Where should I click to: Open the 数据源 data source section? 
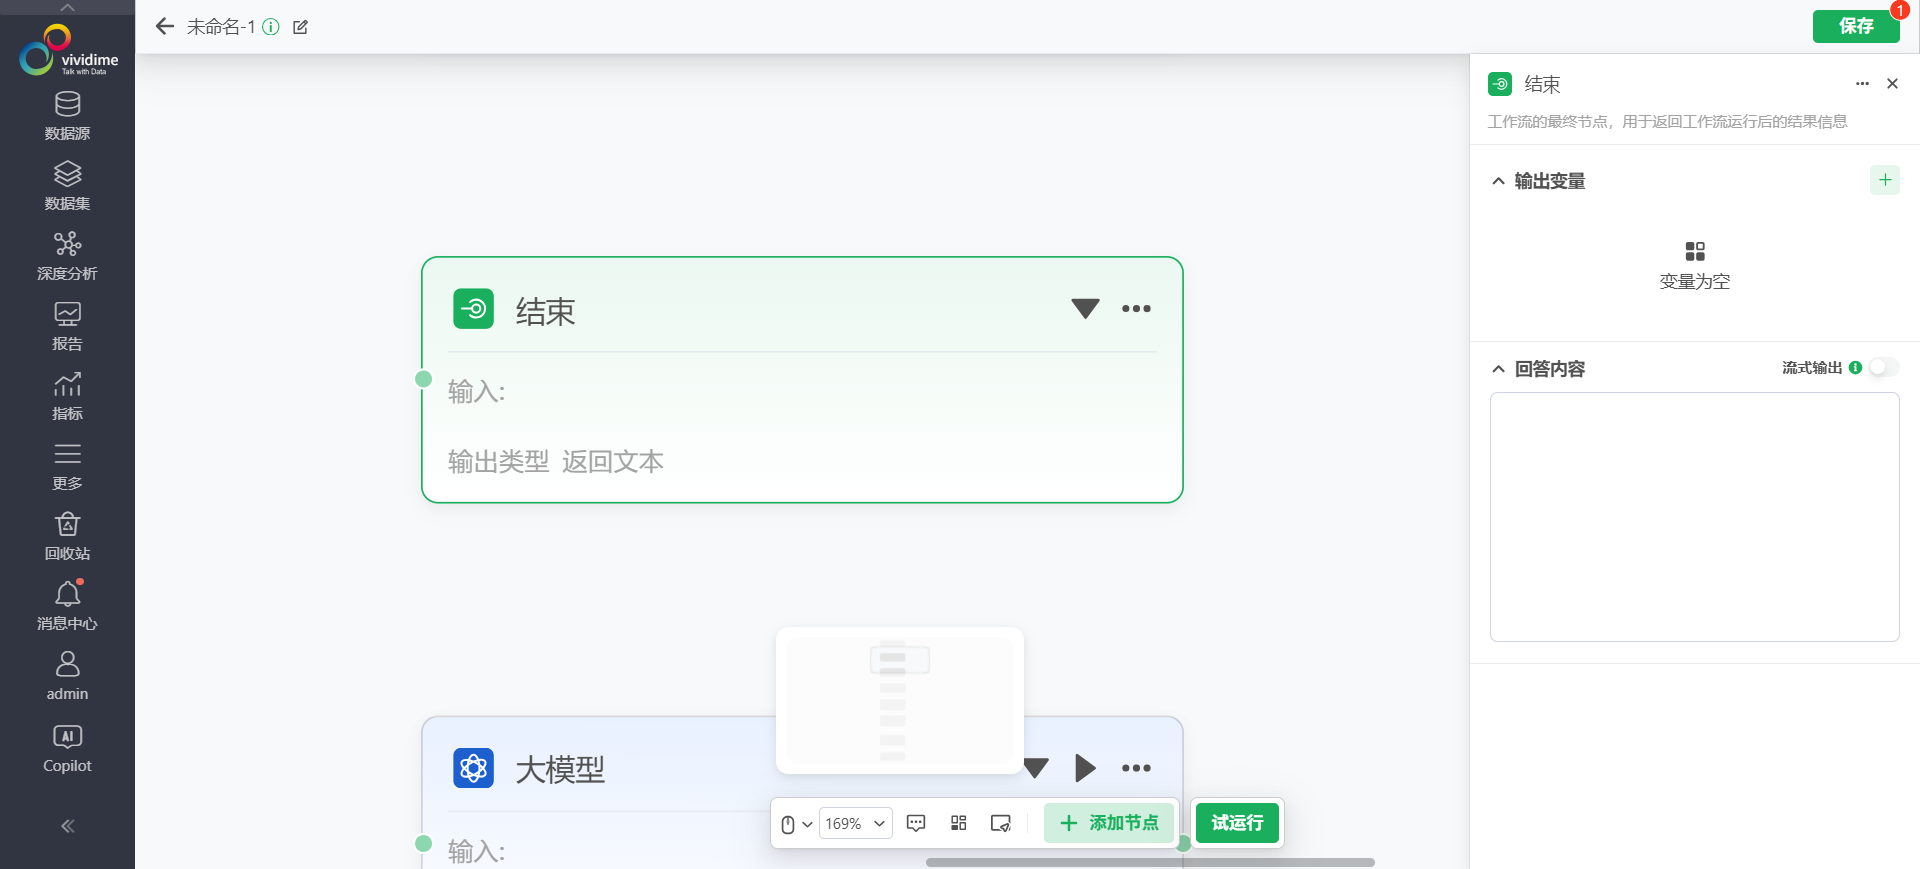pyautogui.click(x=67, y=116)
